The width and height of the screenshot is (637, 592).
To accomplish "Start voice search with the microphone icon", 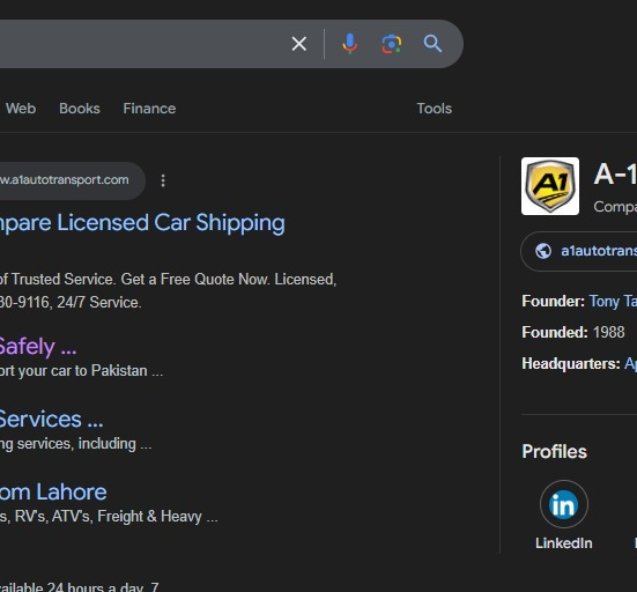I will point(349,44).
